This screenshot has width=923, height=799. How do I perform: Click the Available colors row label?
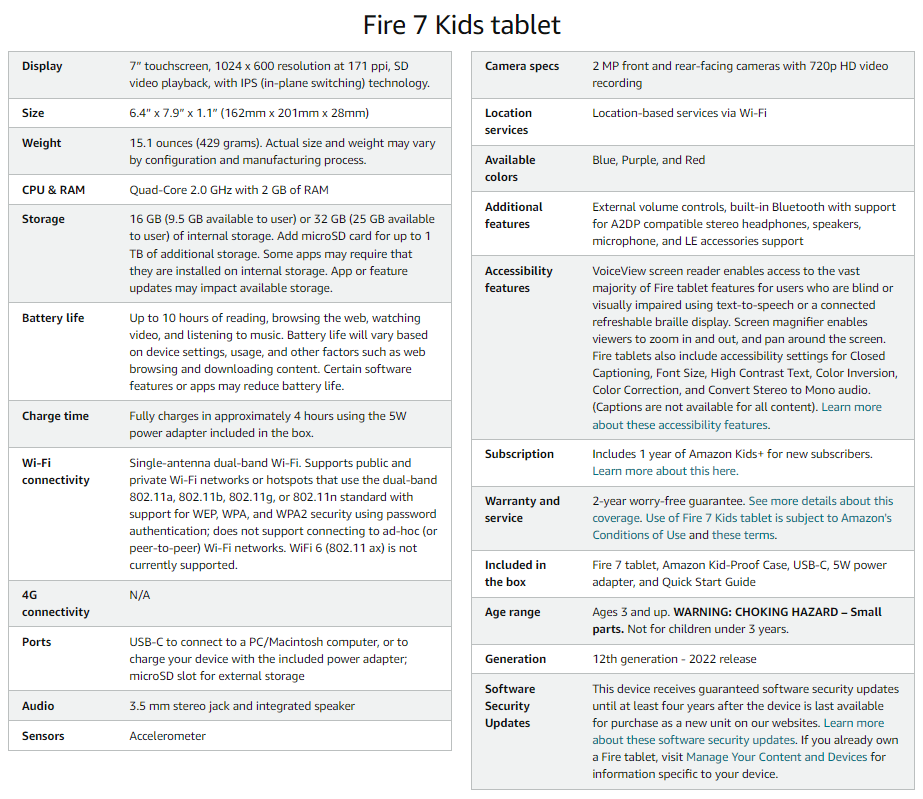pos(510,168)
